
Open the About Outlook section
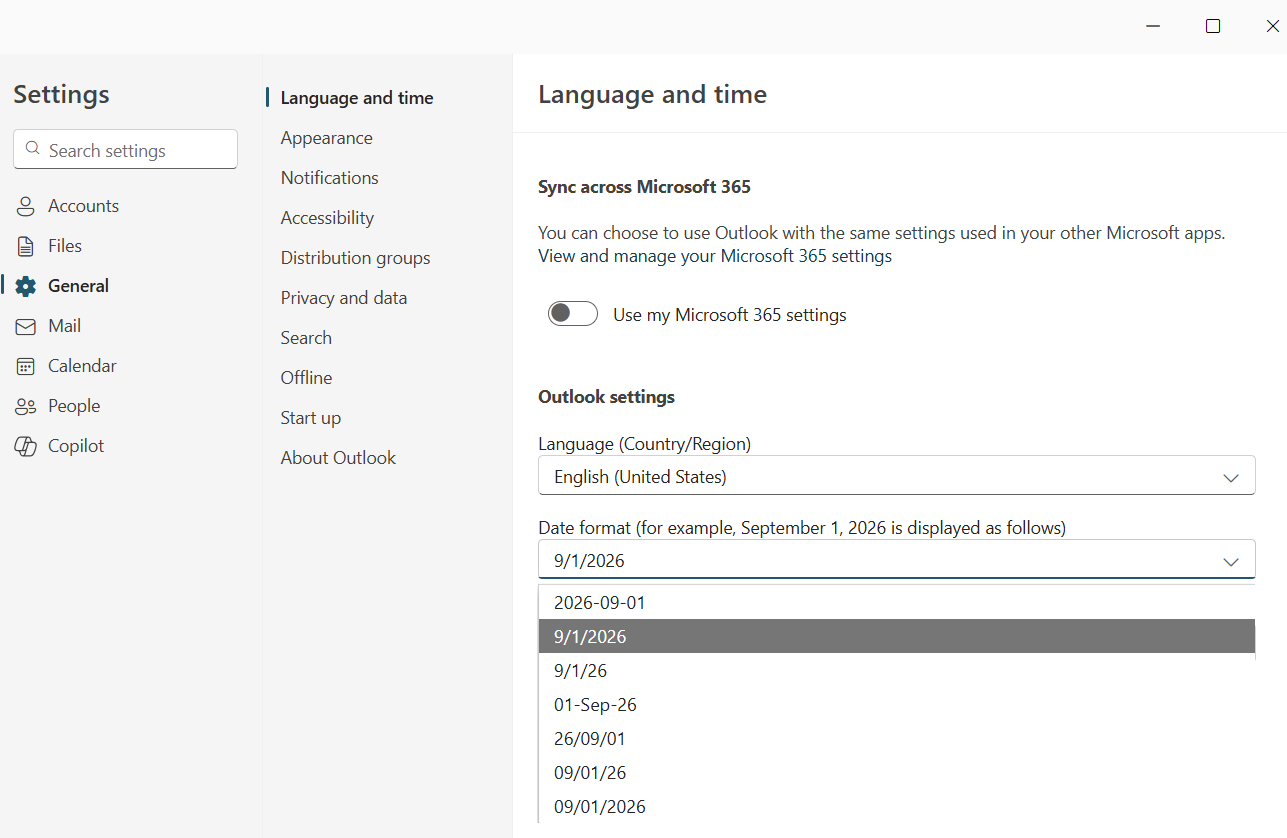point(338,457)
